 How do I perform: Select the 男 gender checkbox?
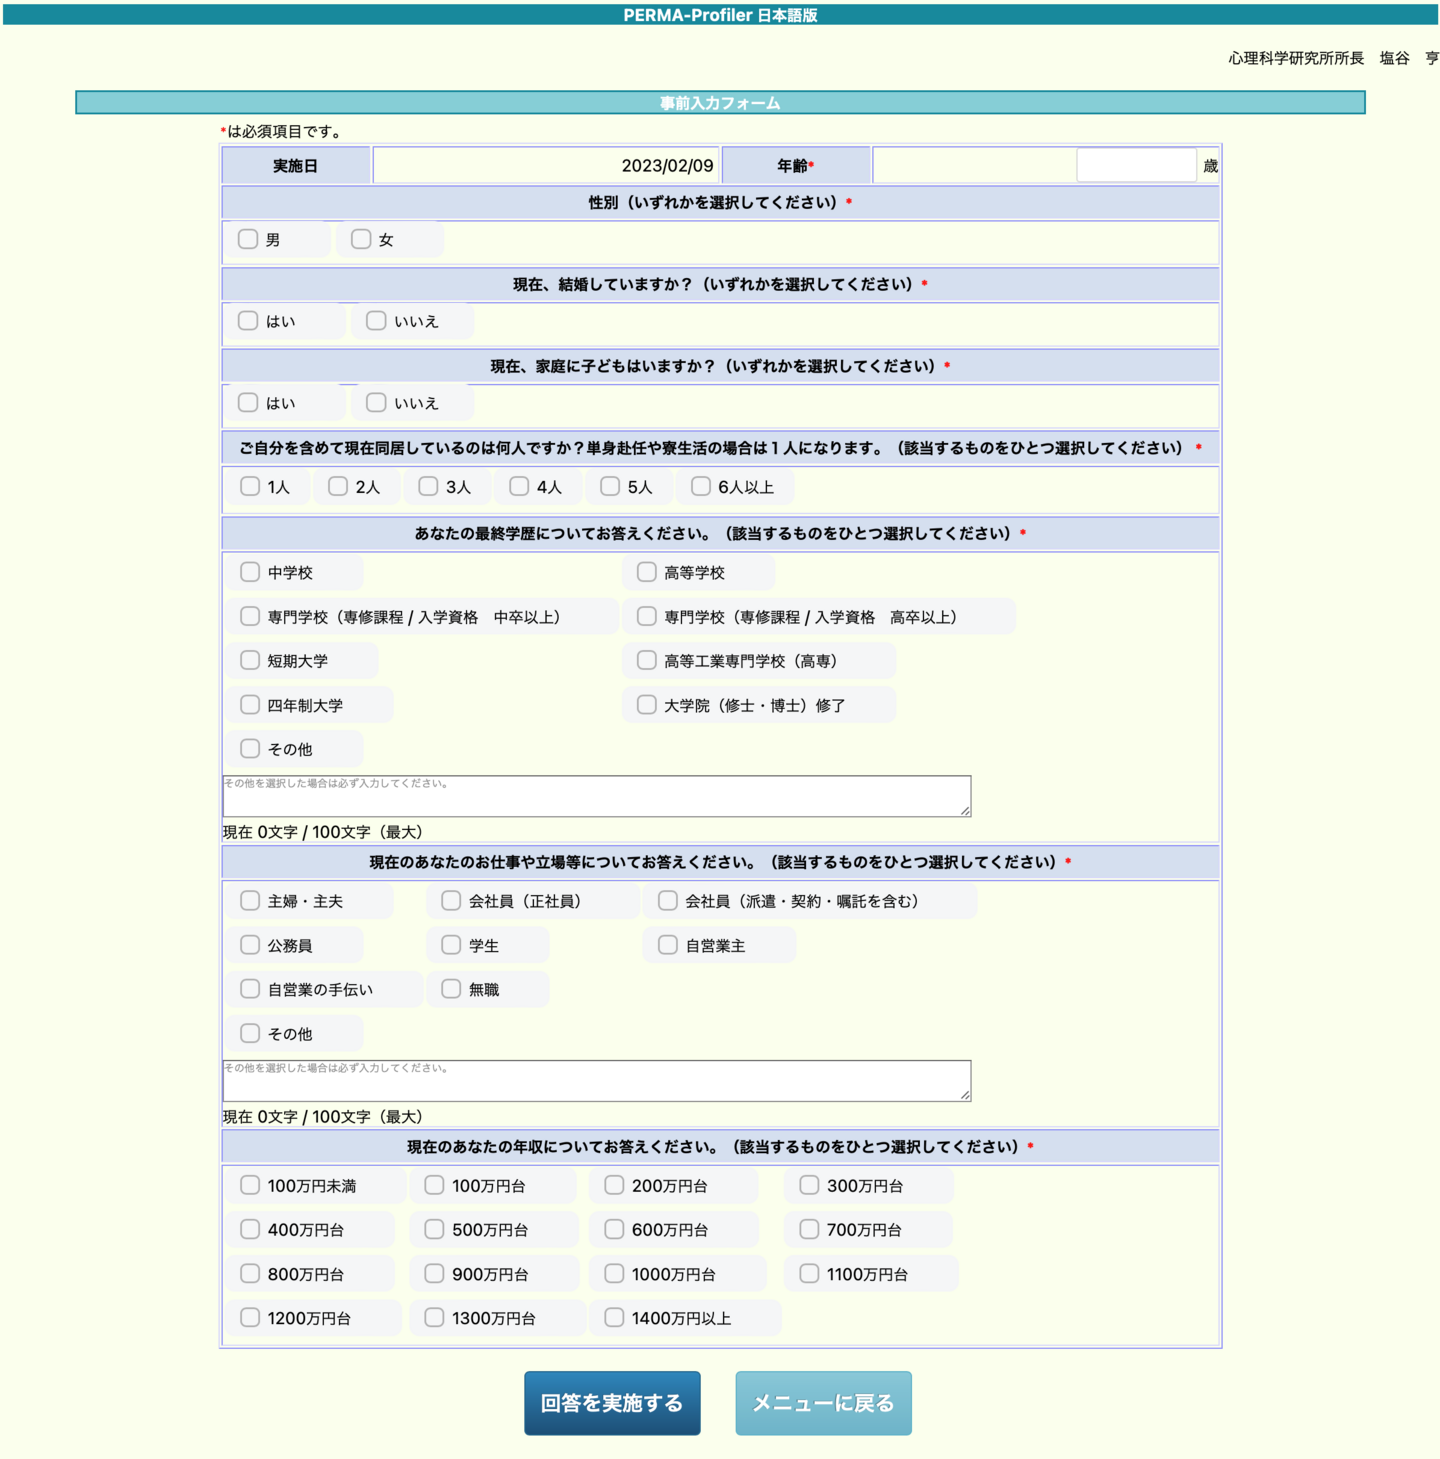[x=248, y=239]
